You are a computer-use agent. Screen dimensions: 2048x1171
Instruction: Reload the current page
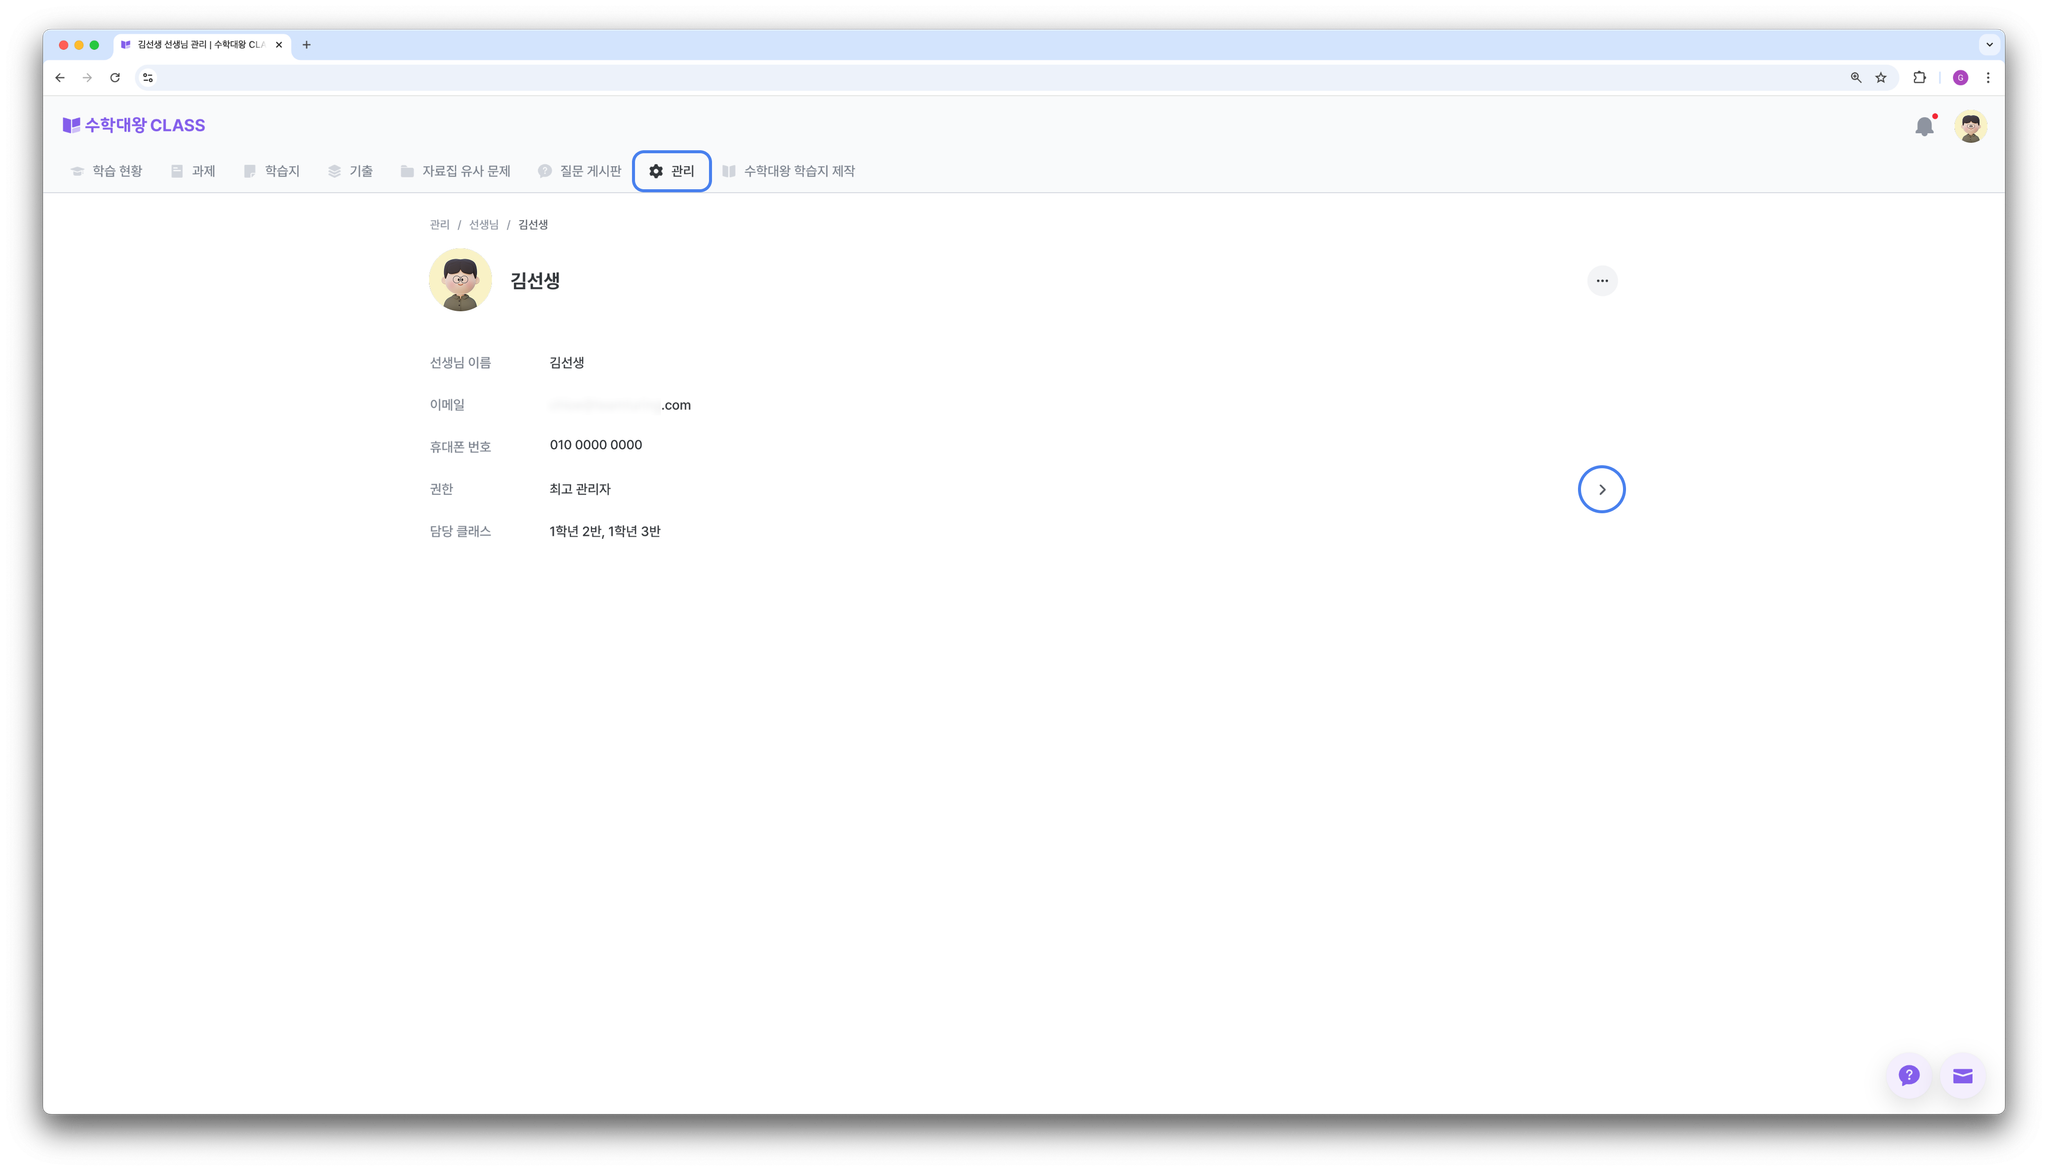(115, 78)
